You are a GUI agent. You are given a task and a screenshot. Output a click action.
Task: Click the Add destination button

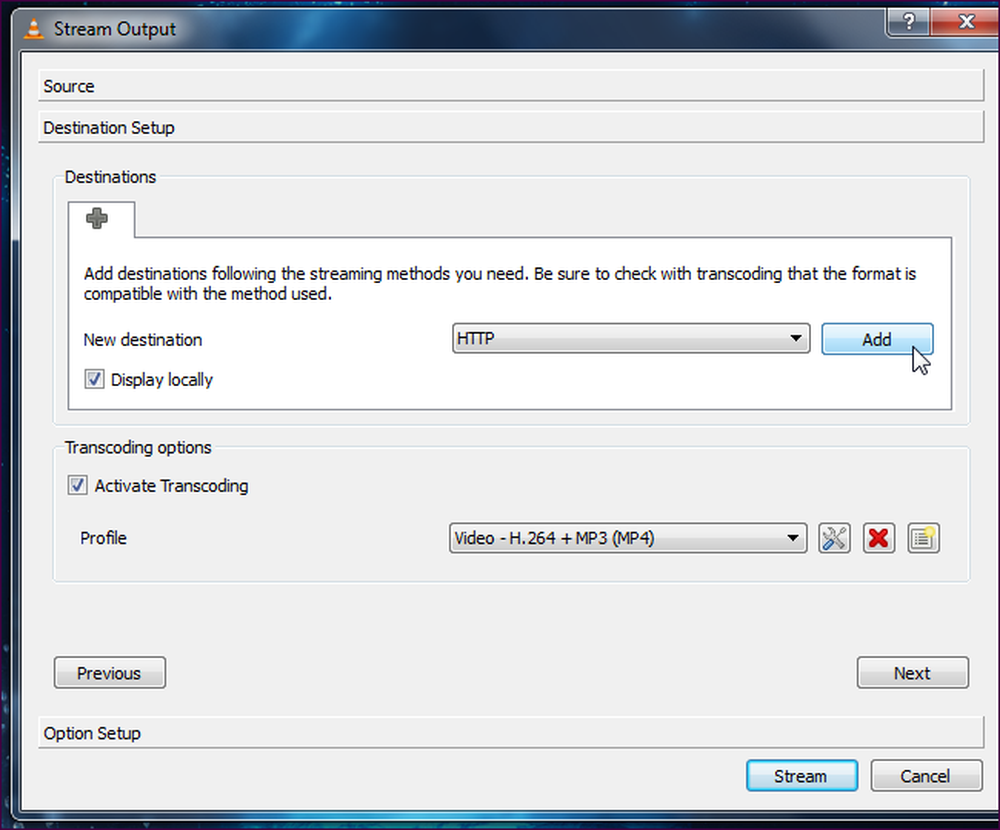point(877,339)
